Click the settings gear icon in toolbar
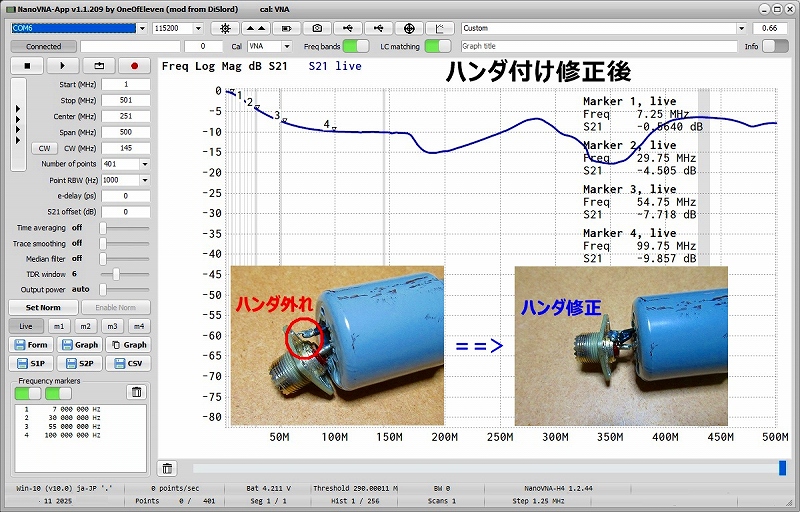The image size is (800, 512). (225, 28)
